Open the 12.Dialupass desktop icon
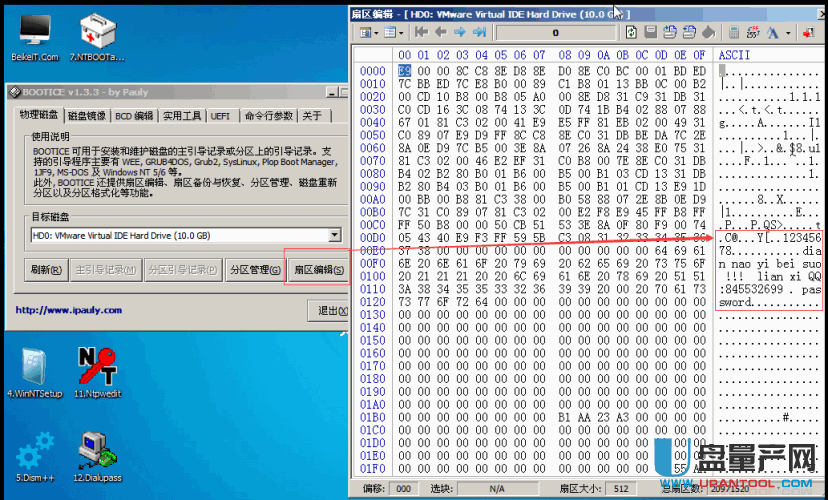The image size is (828, 500). 98,457
